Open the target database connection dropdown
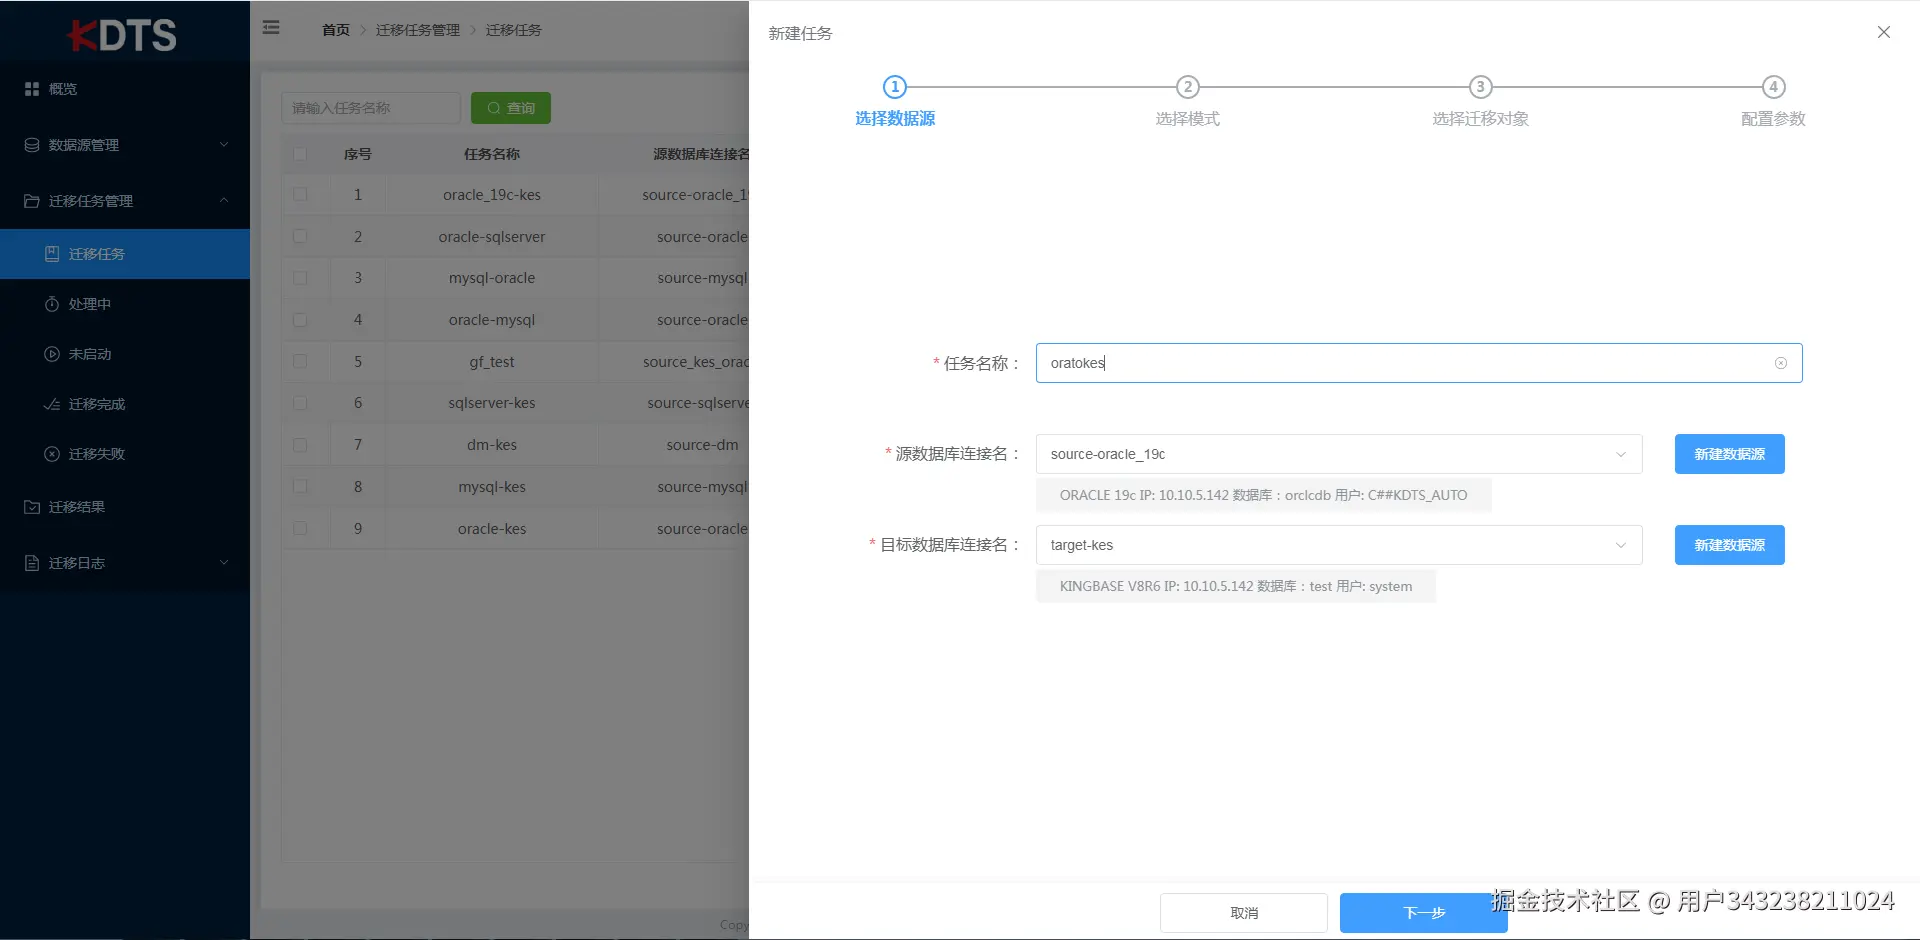This screenshot has height=940, width=1920. pyautogui.click(x=1621, y=545)
